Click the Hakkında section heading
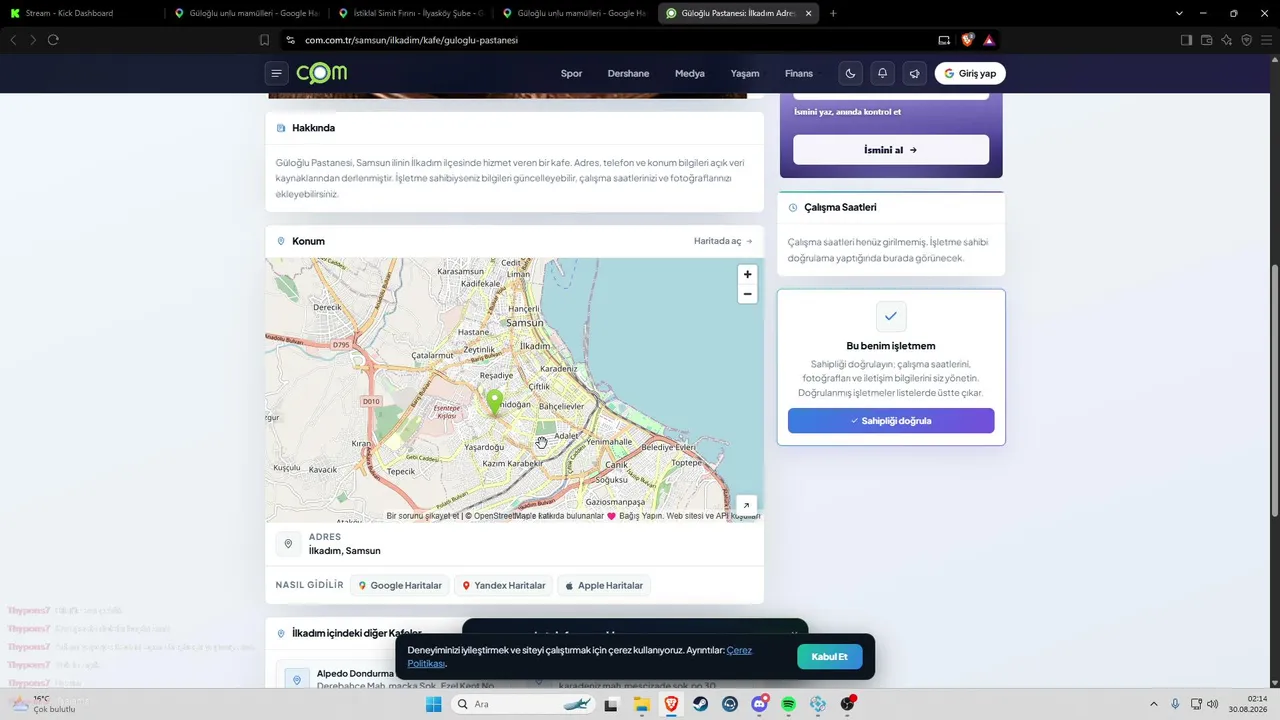Screen dimensions: 1280x720 tap(313, 128)
